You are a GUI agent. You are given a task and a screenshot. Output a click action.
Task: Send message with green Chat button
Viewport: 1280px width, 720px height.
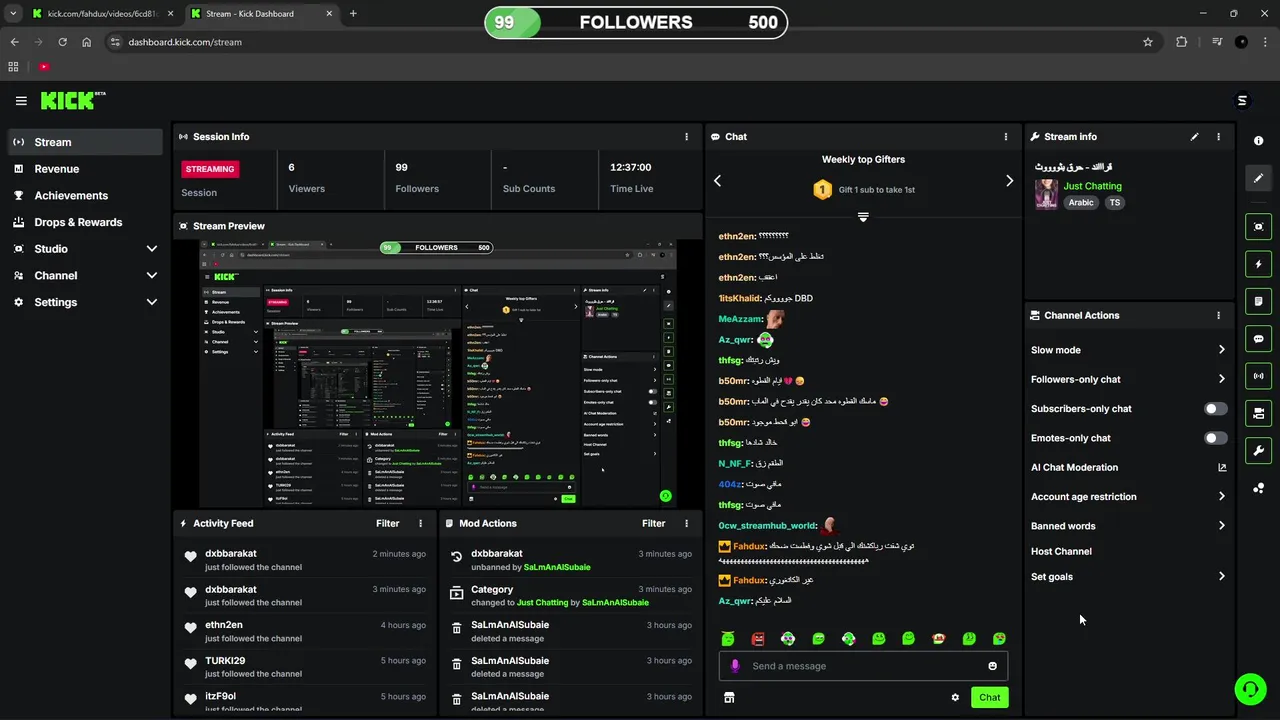[x=989, y=698]
